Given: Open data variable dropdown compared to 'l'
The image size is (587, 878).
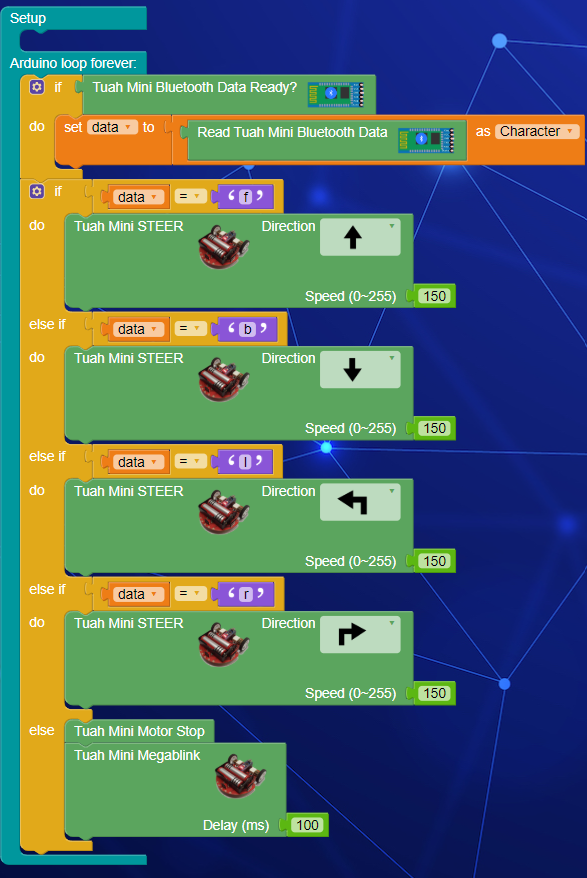Looking at the screenshot, I should click(x=139, y=462).
